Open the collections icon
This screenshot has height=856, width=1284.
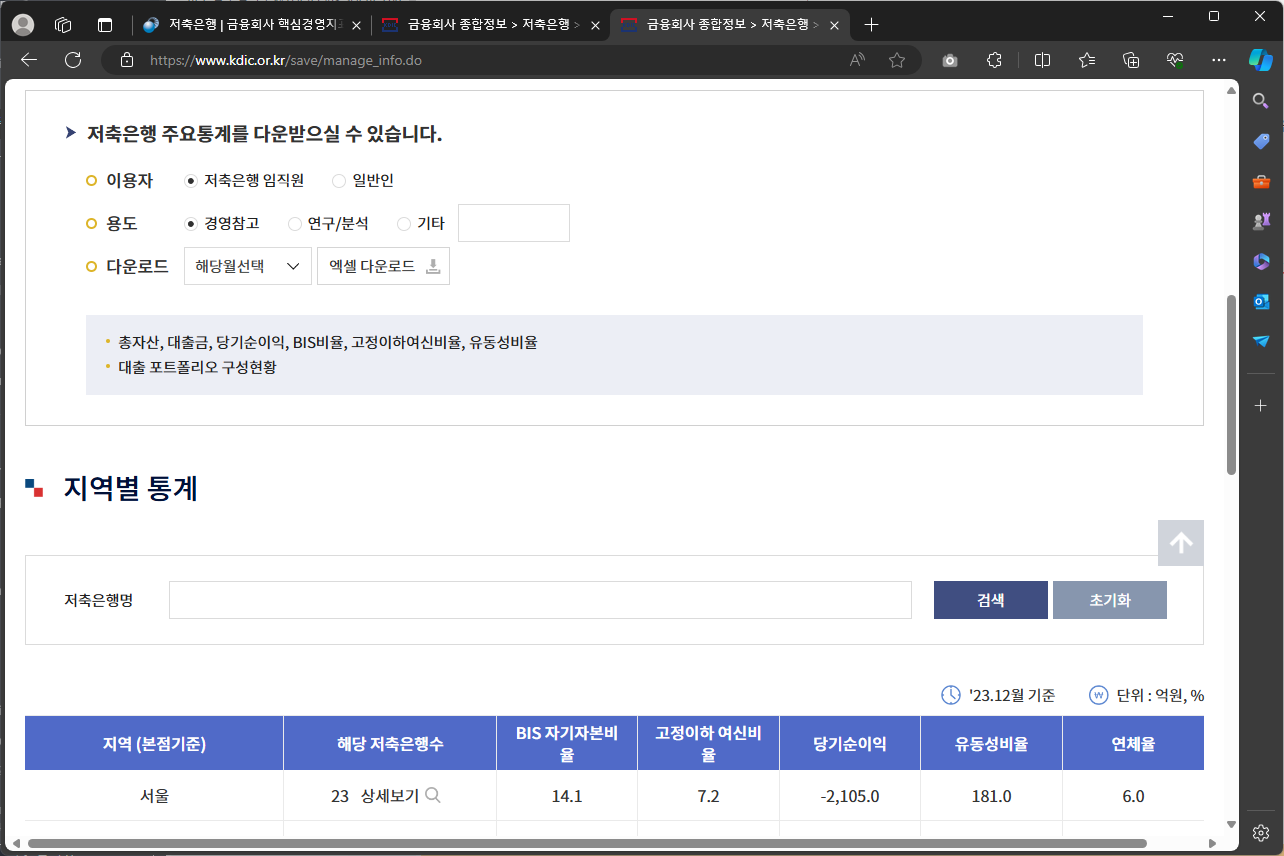1131,60
